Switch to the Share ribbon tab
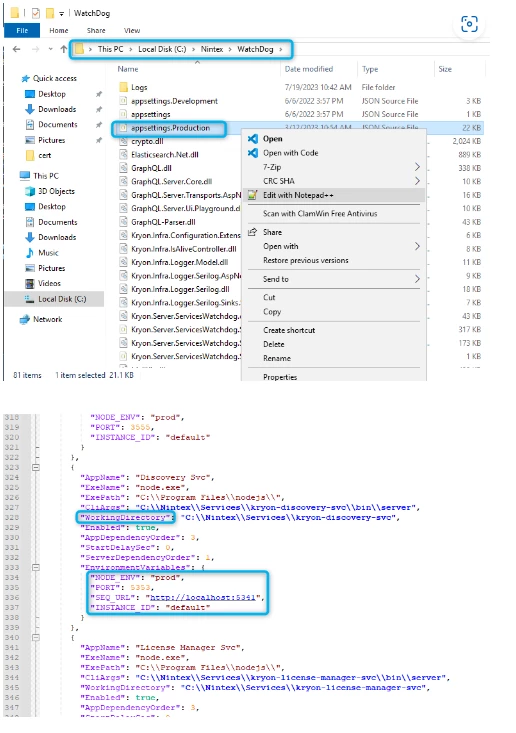 (96, 30)
